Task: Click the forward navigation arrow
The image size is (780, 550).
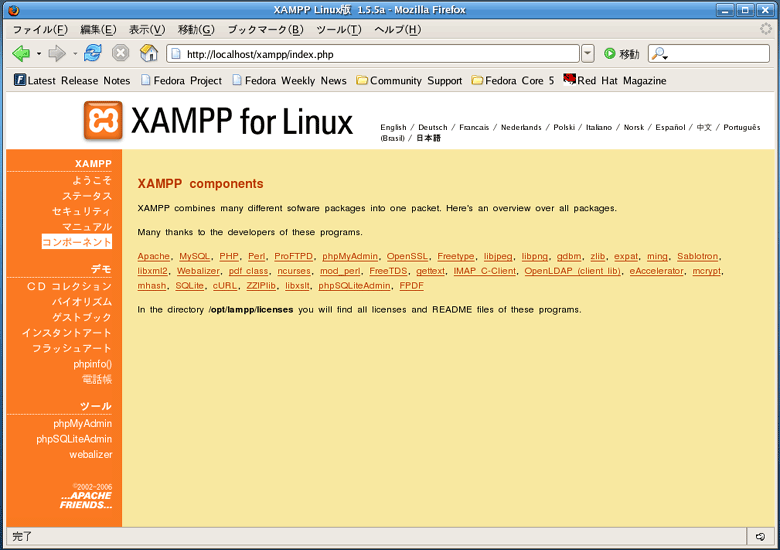Action: click(x=57, y=53)
